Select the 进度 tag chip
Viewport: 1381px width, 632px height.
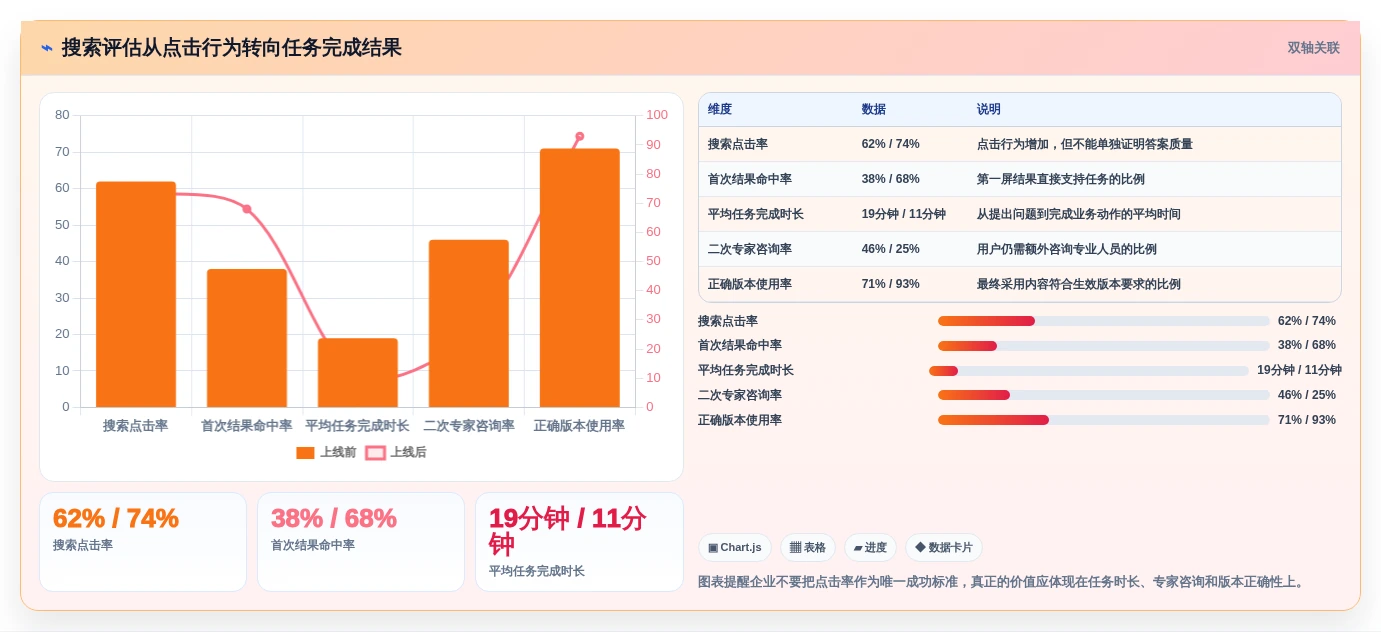870,548
